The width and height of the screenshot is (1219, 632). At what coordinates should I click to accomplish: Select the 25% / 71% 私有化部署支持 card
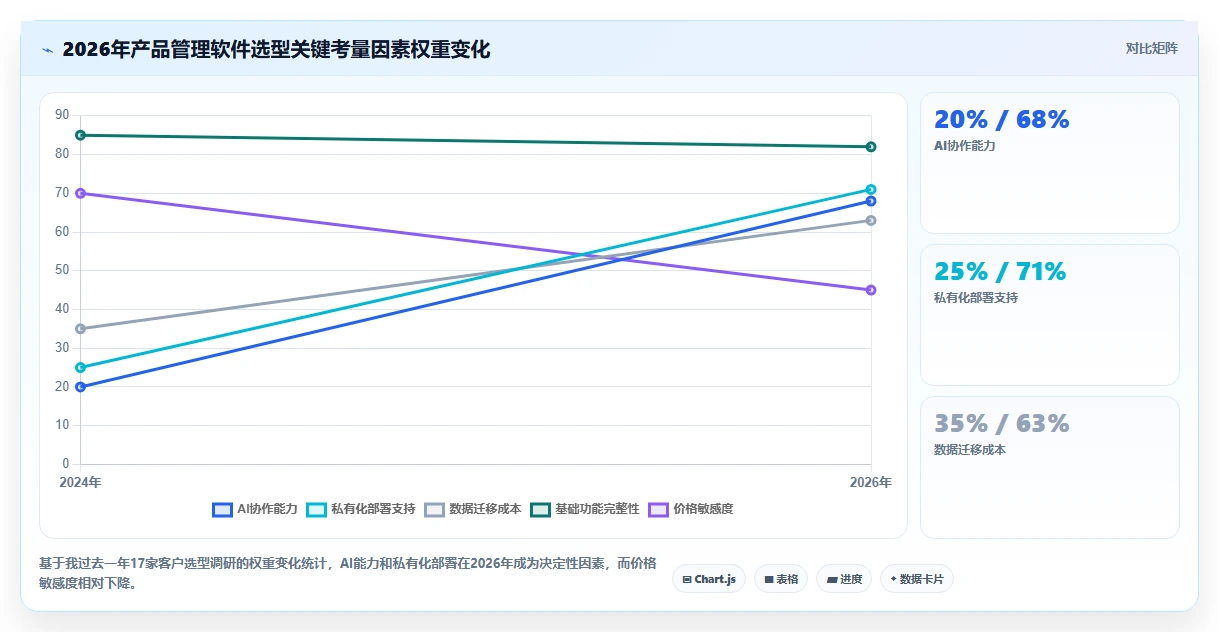click(x=1050, y=315)
